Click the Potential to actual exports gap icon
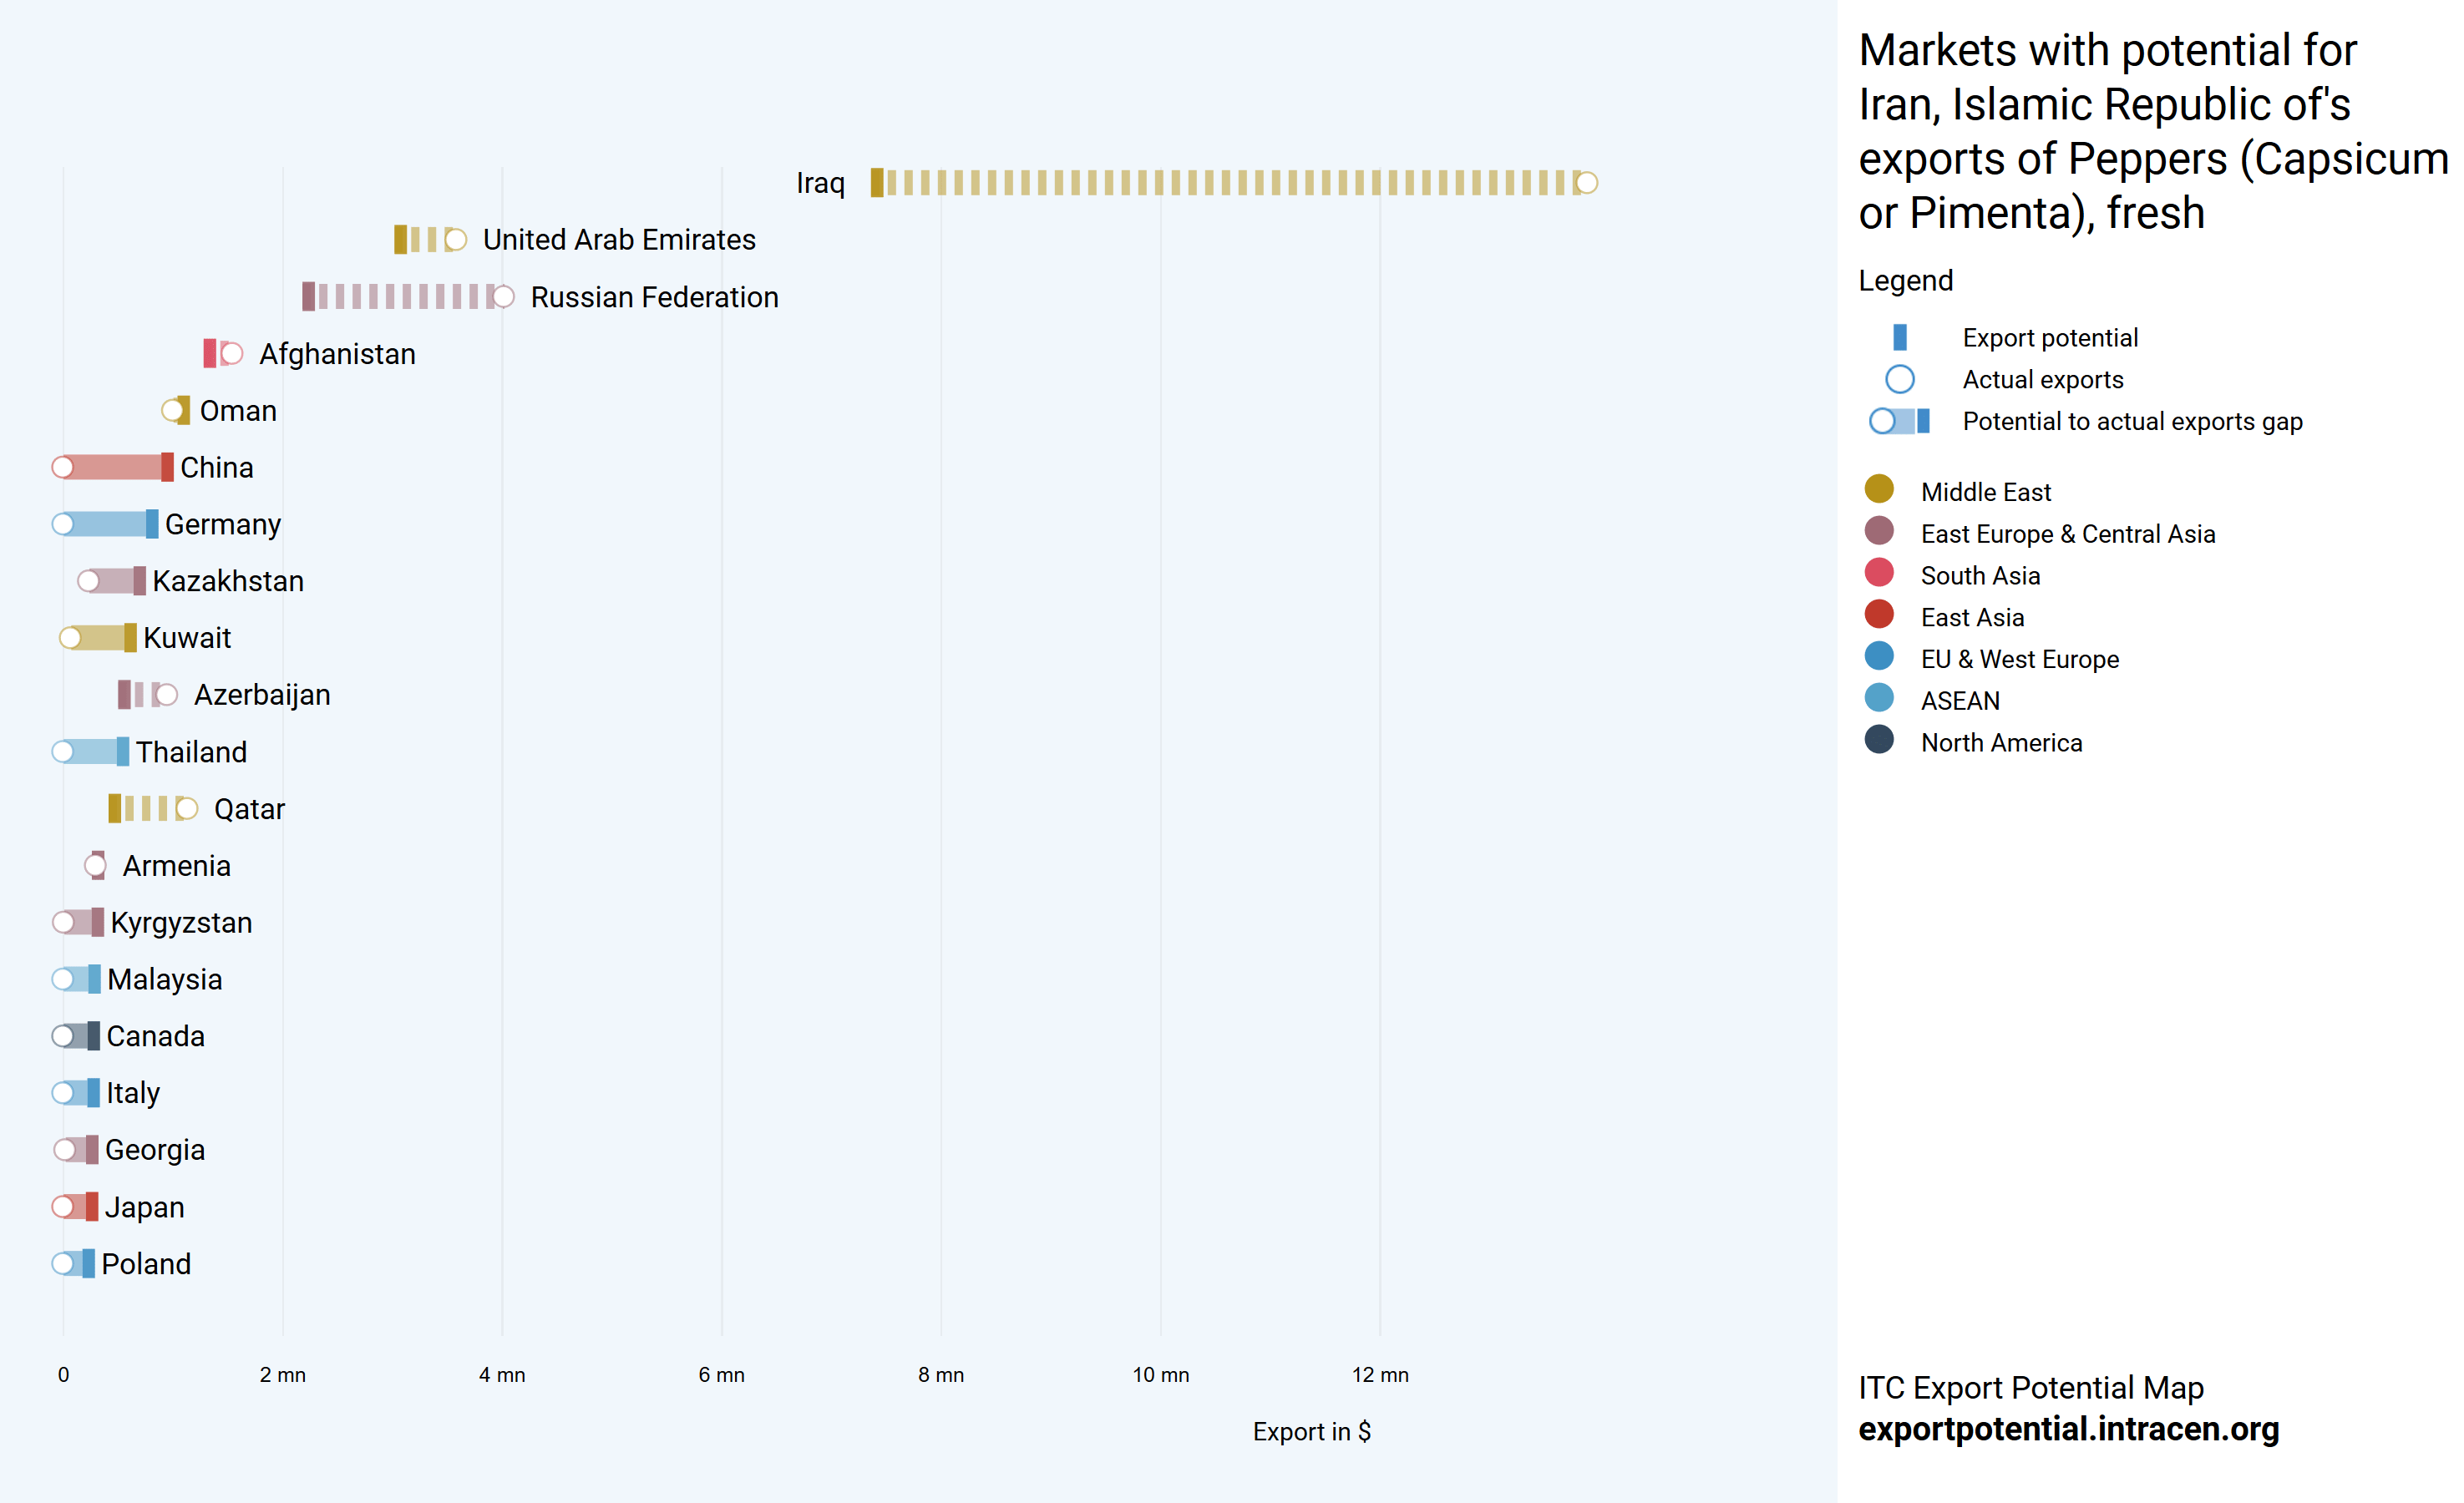 pos(1900,422)
